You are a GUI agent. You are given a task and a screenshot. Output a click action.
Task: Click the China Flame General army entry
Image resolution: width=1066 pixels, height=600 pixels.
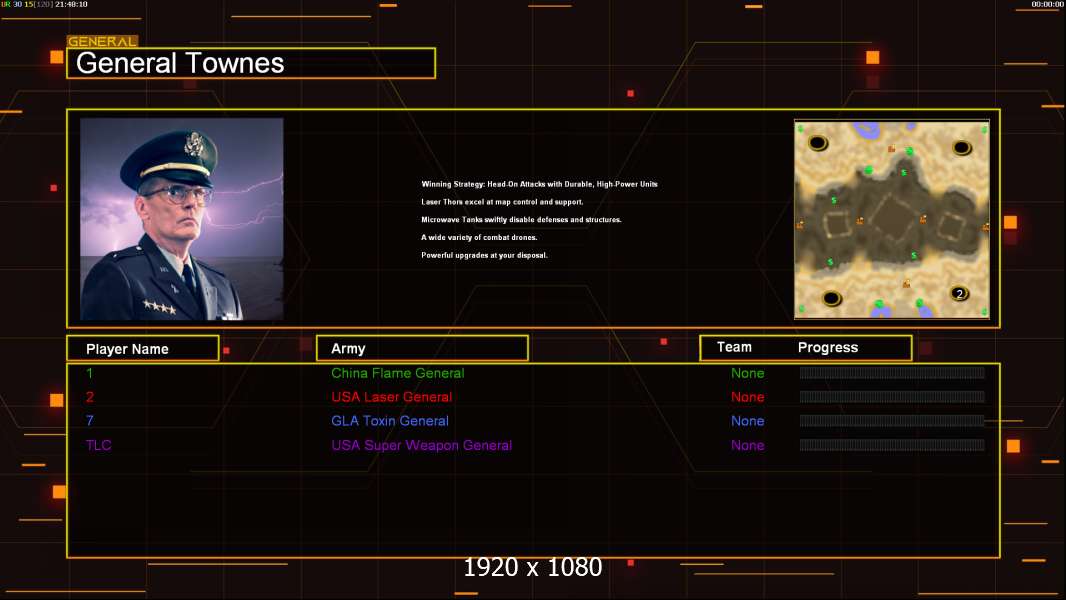[398, 373]
